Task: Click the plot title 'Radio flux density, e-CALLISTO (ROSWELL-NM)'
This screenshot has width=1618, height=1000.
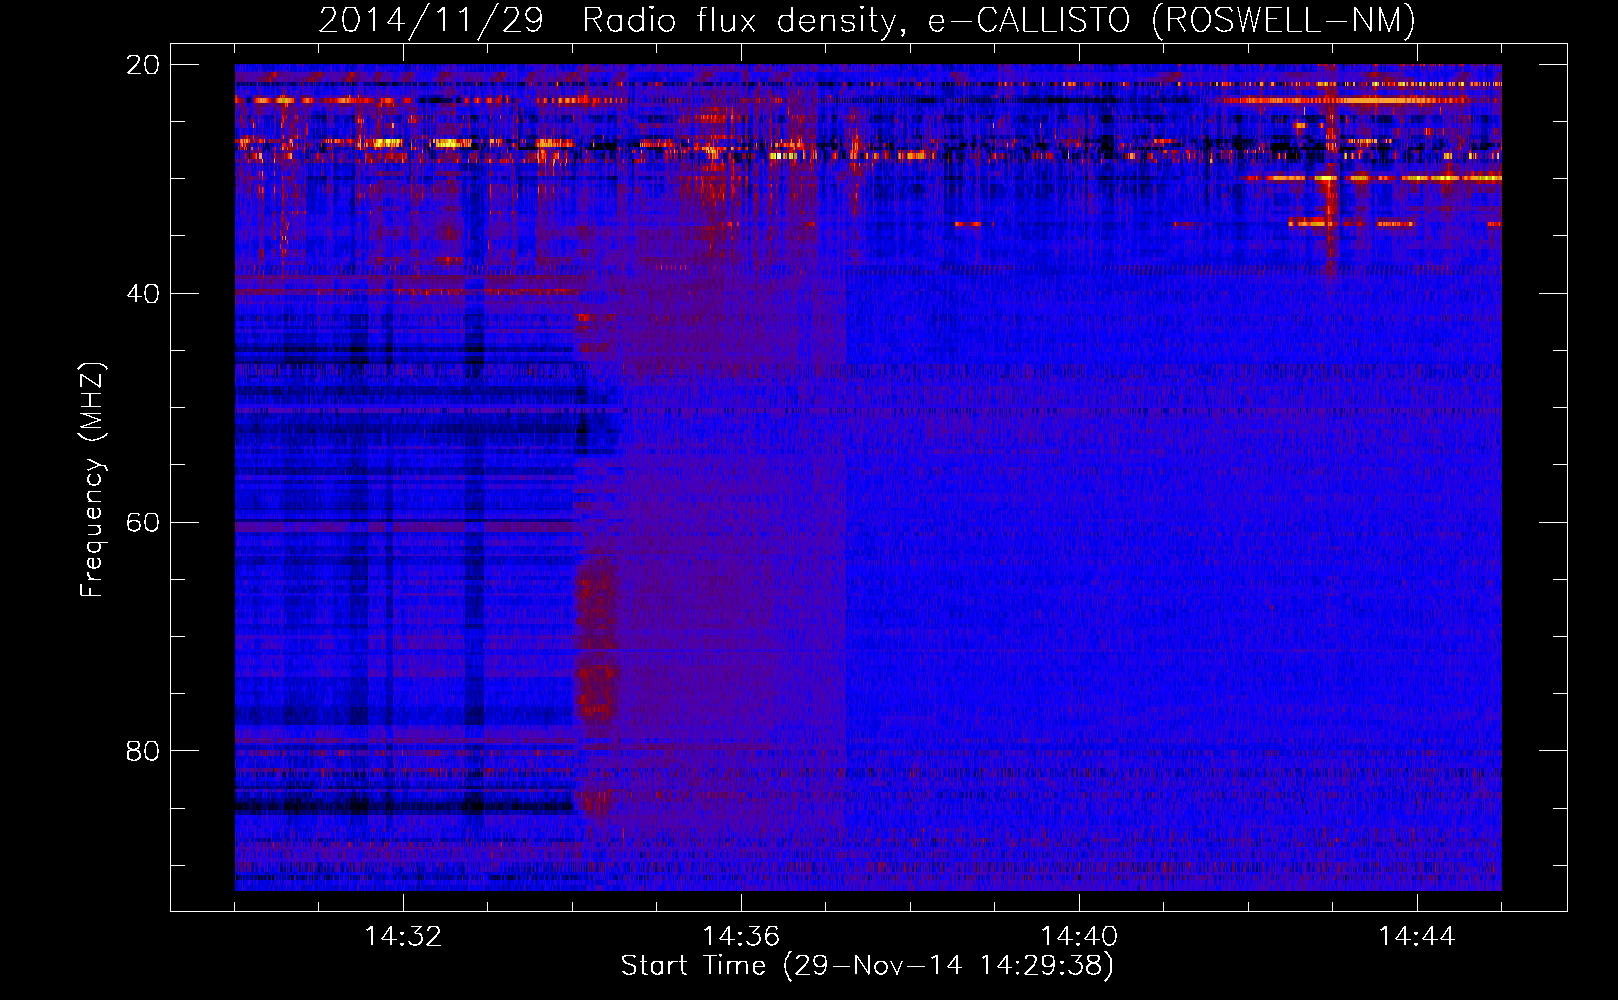Action: pos(999,20)
